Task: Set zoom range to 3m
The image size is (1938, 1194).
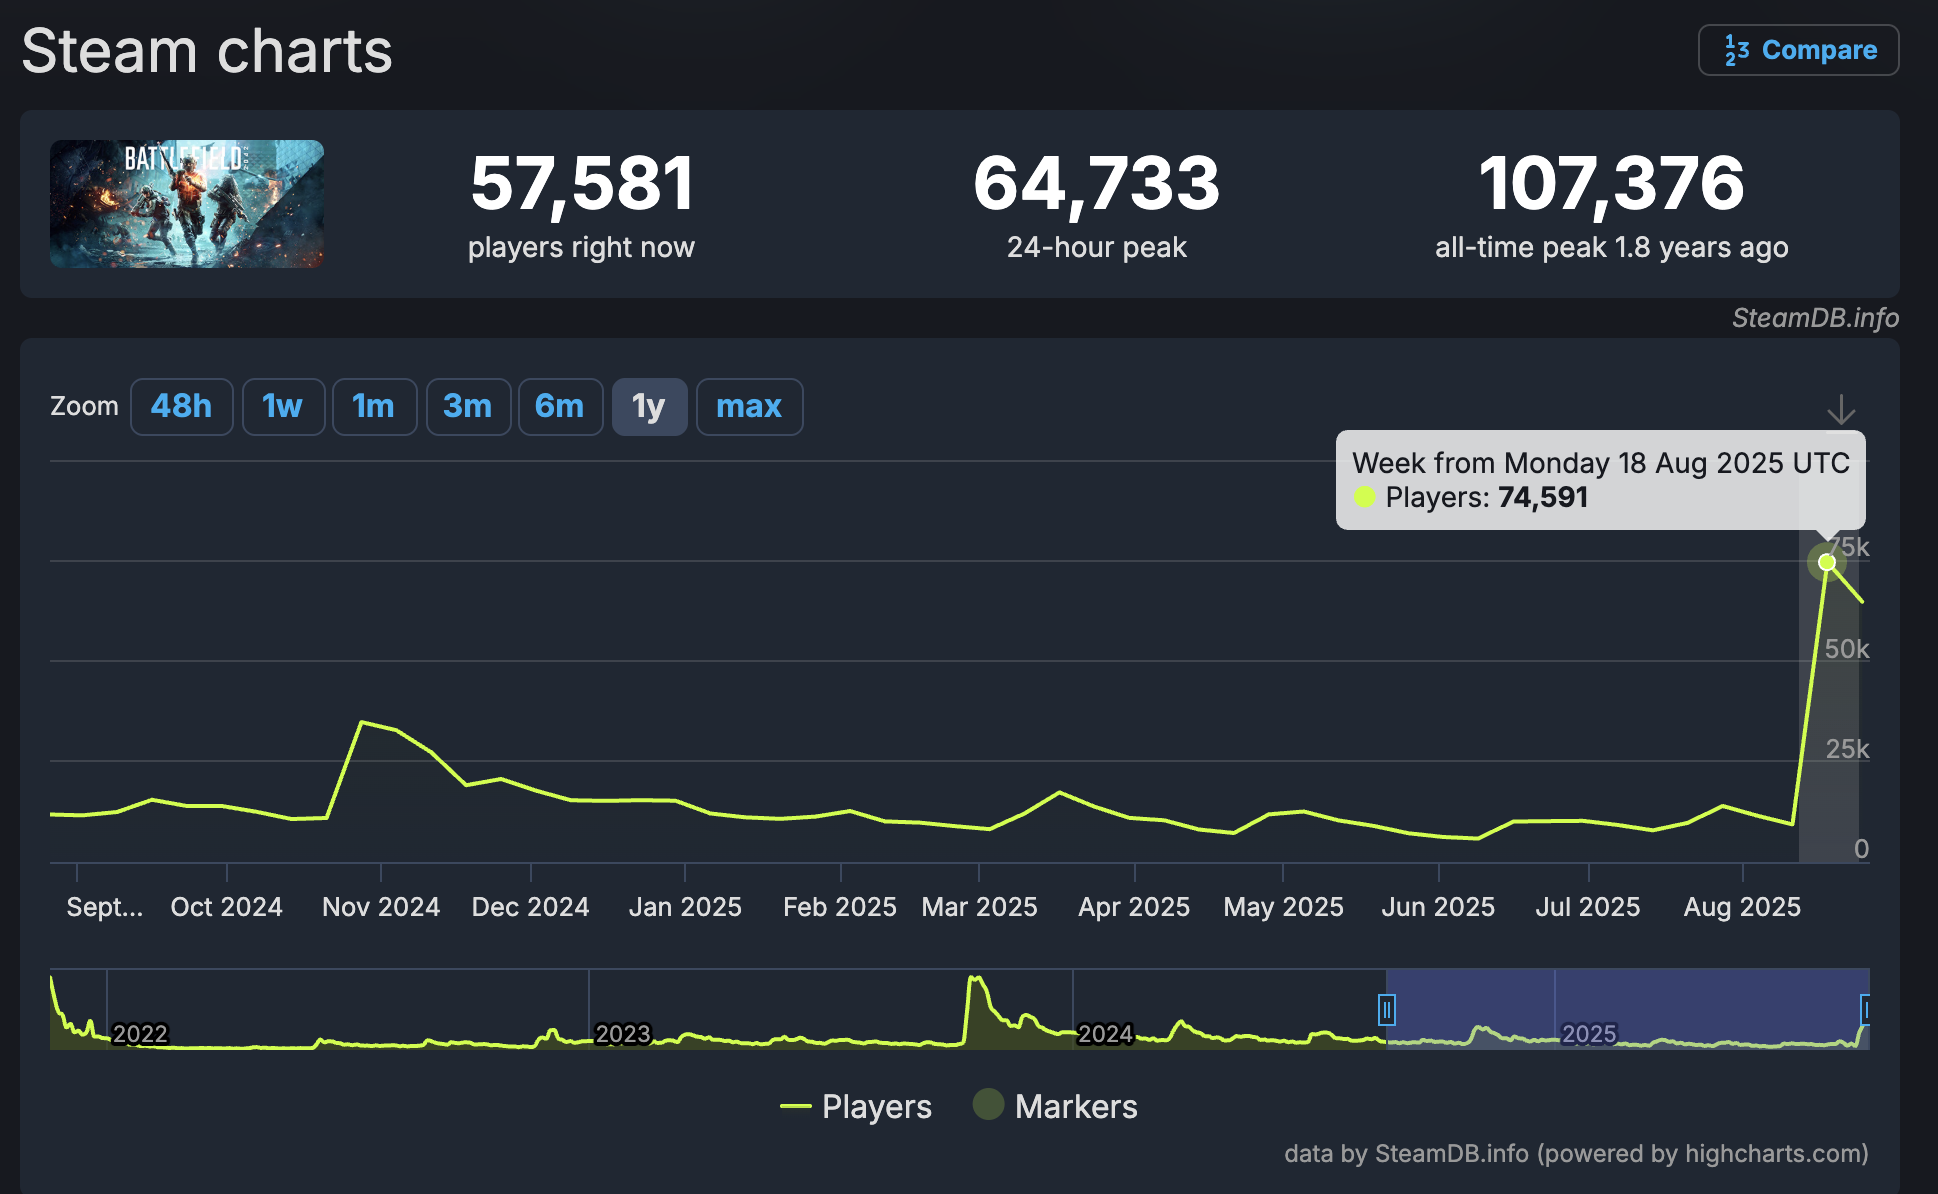Action: click(468, 406)
